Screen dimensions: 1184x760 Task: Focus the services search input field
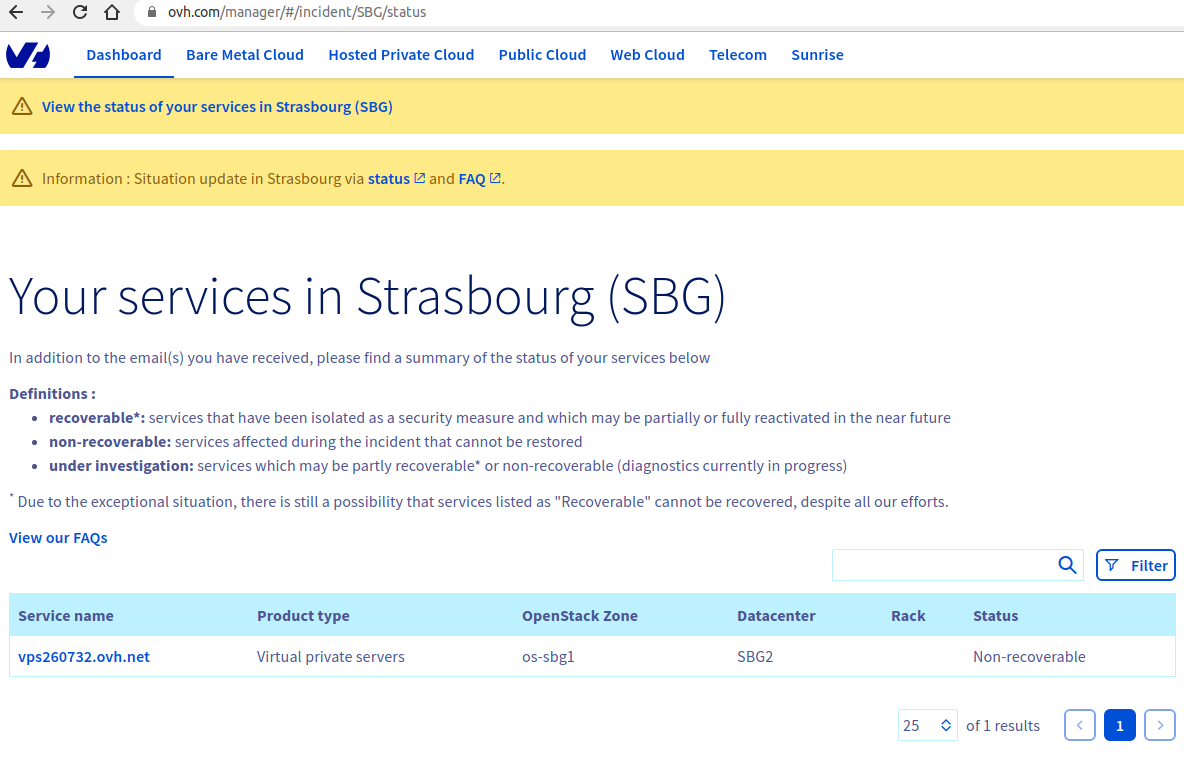point(942,565)
